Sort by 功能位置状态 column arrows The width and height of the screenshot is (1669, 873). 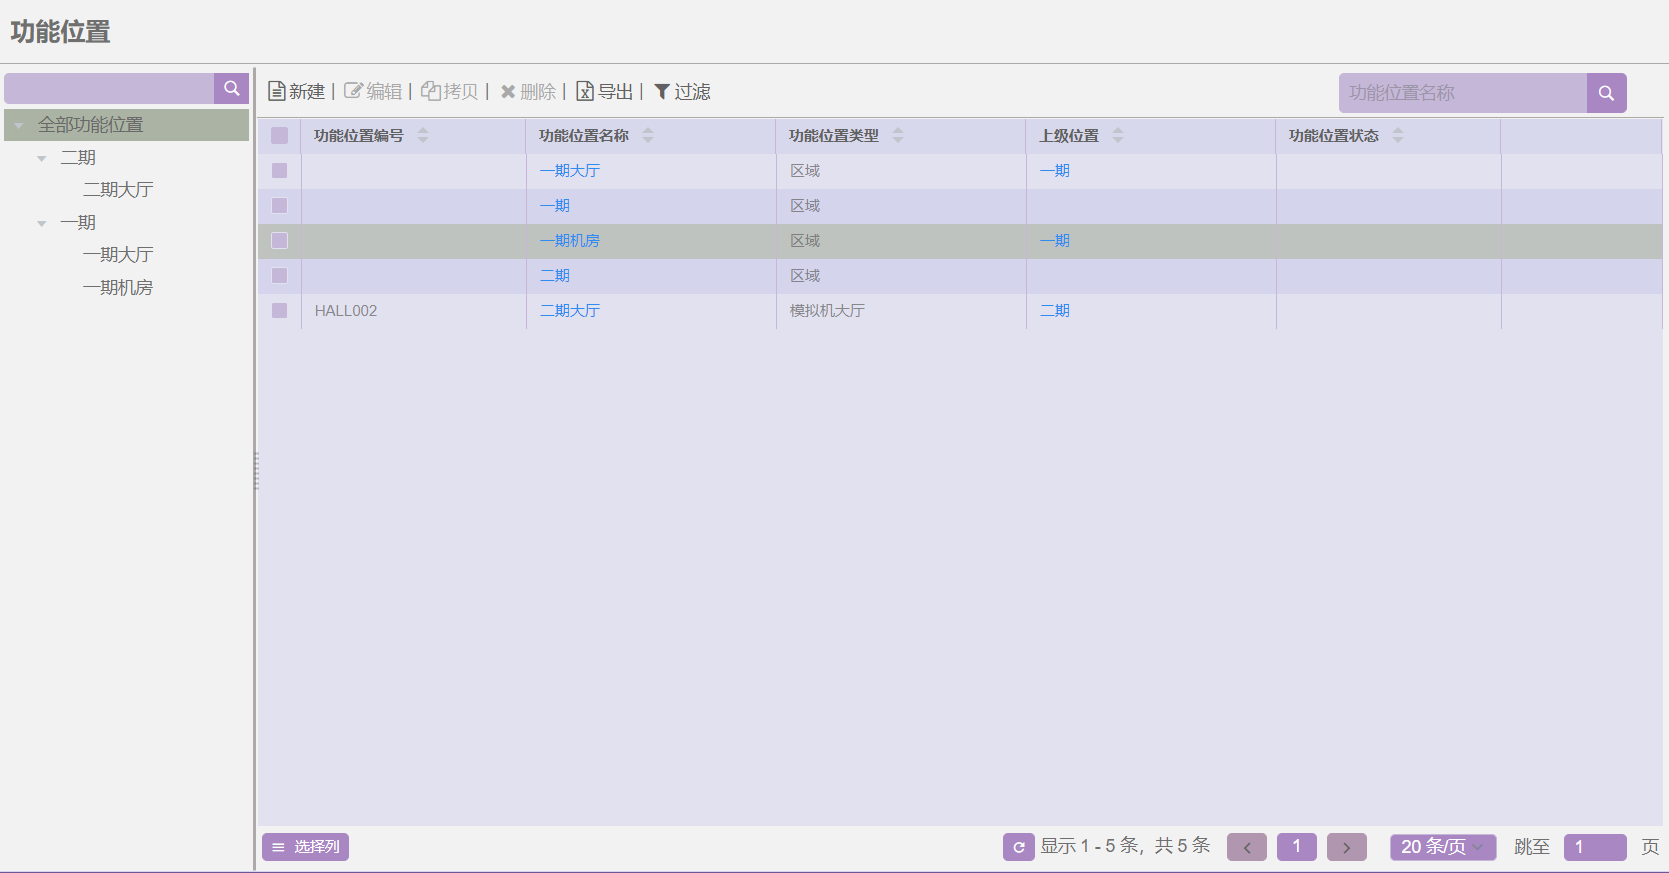[1398, 135]
